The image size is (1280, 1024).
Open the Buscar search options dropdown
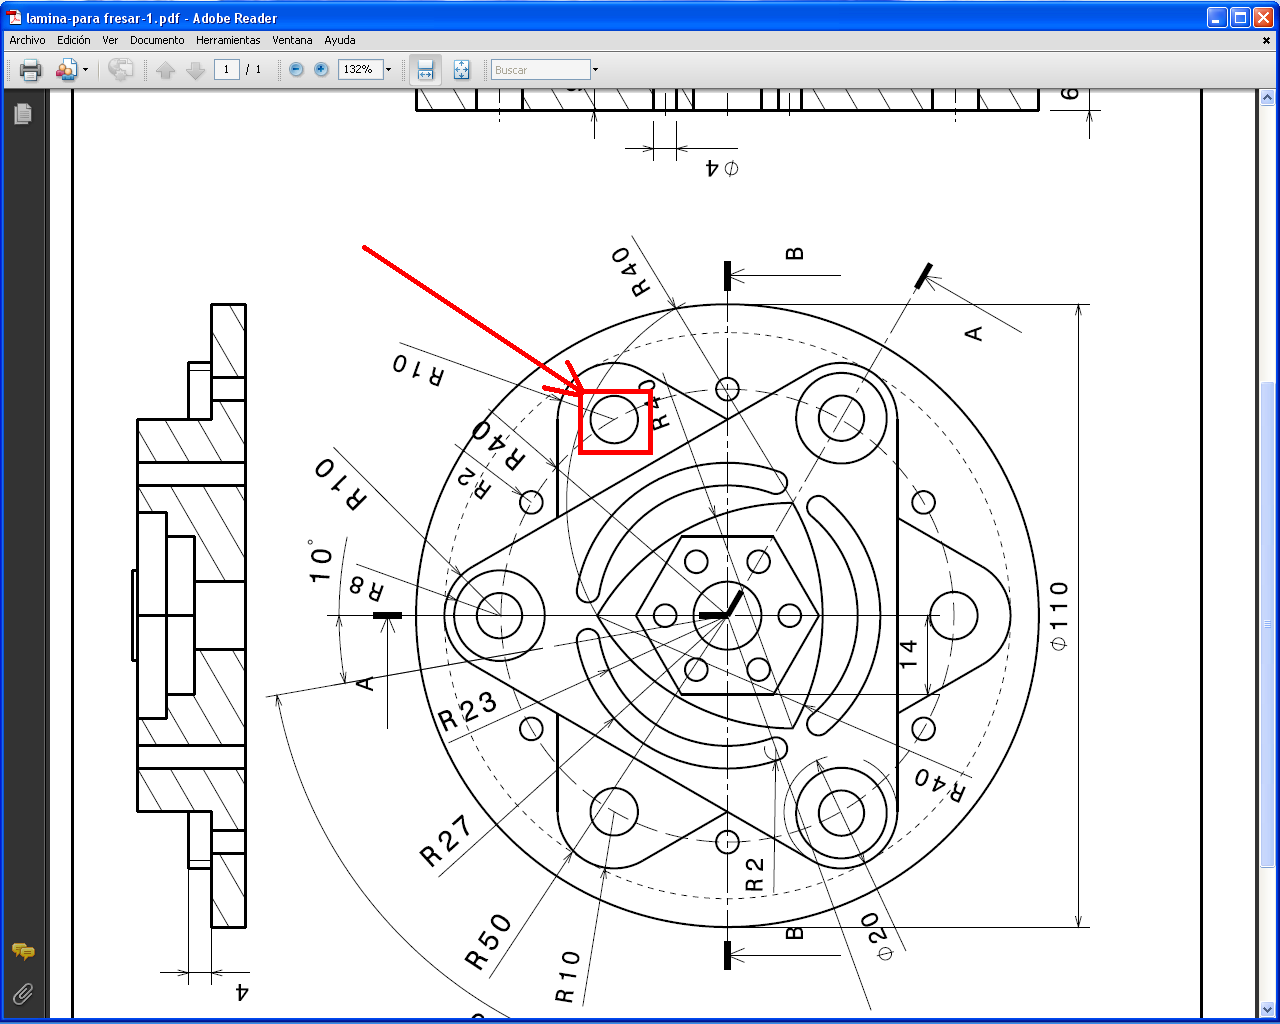tap(595, 70)
